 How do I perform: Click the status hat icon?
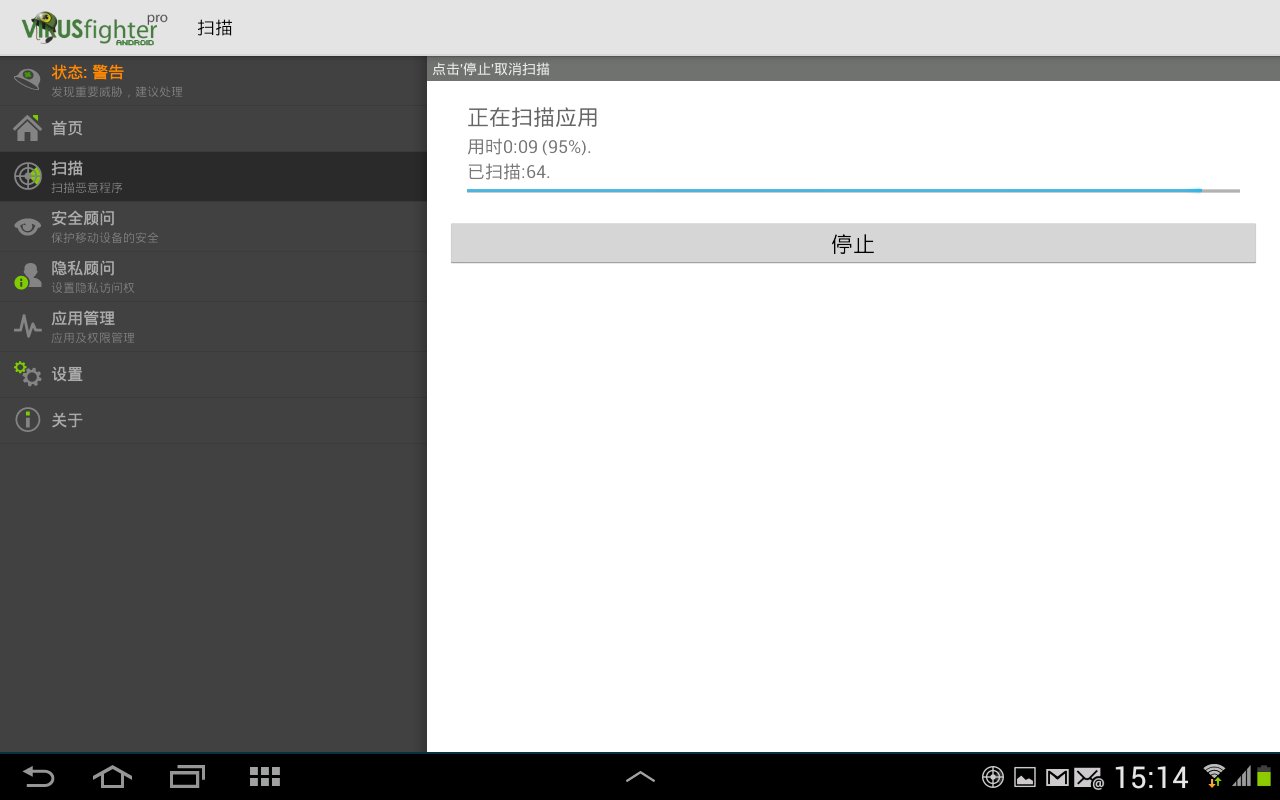point(27,81)
